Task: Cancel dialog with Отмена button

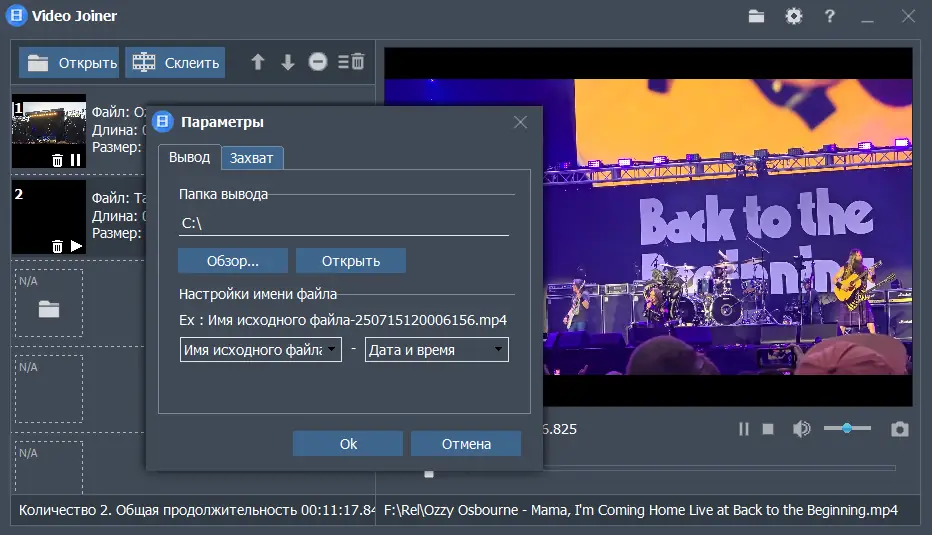Action: [466, 443]
